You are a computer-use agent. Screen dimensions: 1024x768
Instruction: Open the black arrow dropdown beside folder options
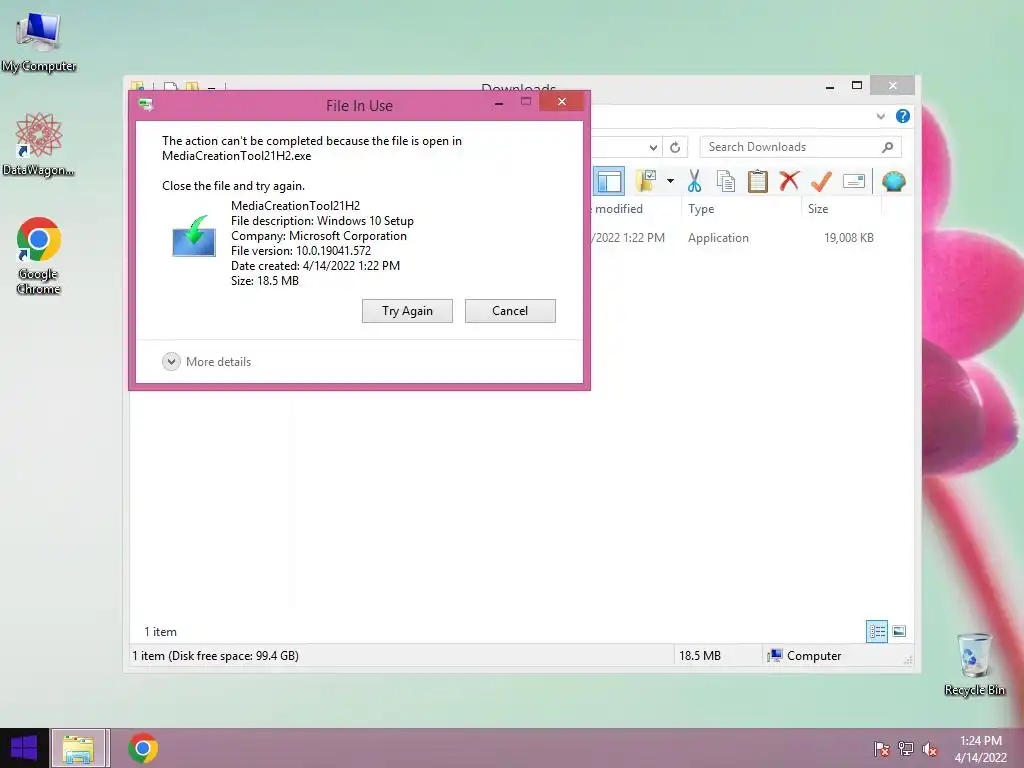point(670,181)
